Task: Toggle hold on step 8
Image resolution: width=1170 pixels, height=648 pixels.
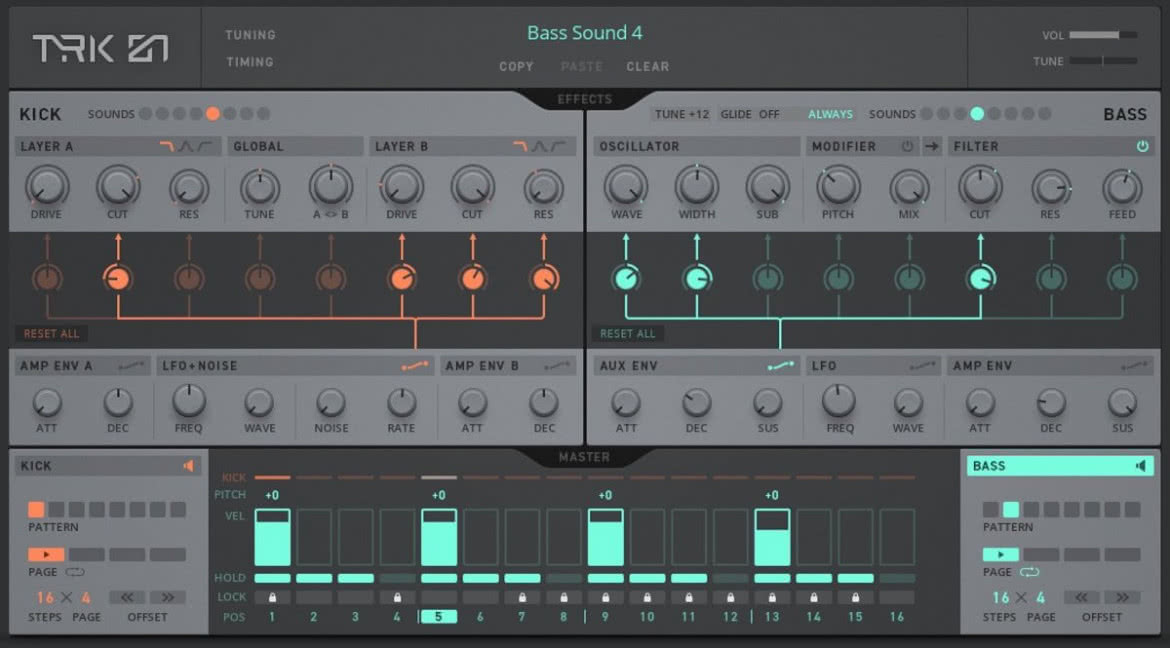Action: (x=564, y=578)
